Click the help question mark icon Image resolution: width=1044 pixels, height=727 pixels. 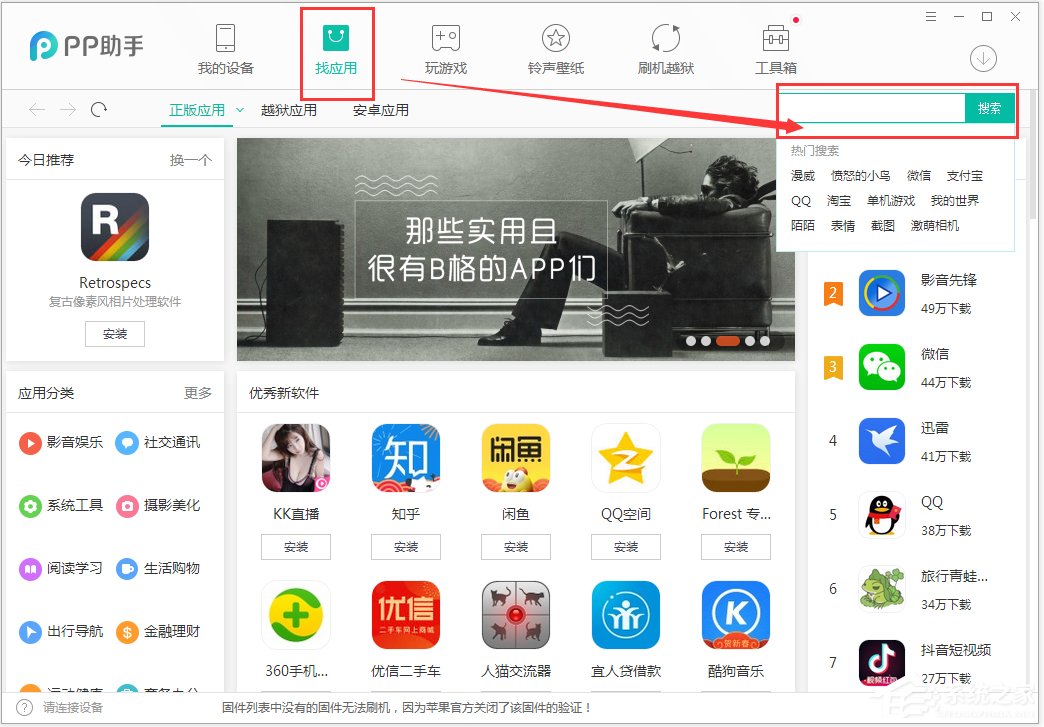click(x=24, y=707)
